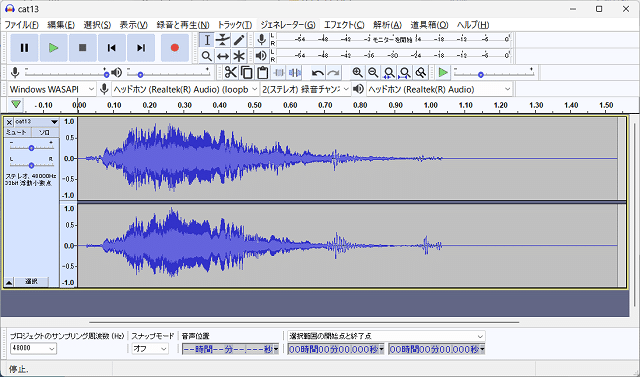Copy selection with the copy icon
The image size is (640, 377).
click(x=247, y=73)
